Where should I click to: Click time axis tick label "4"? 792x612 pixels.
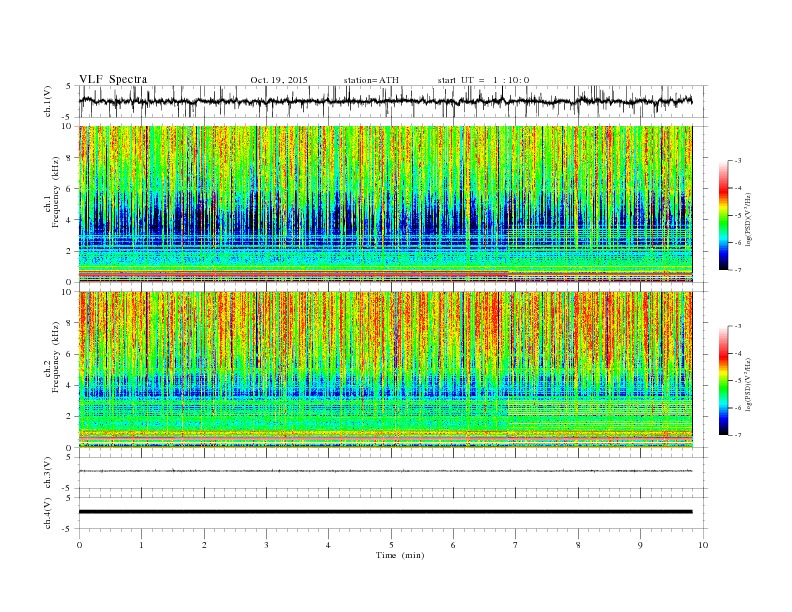click(x=328, y=545)
